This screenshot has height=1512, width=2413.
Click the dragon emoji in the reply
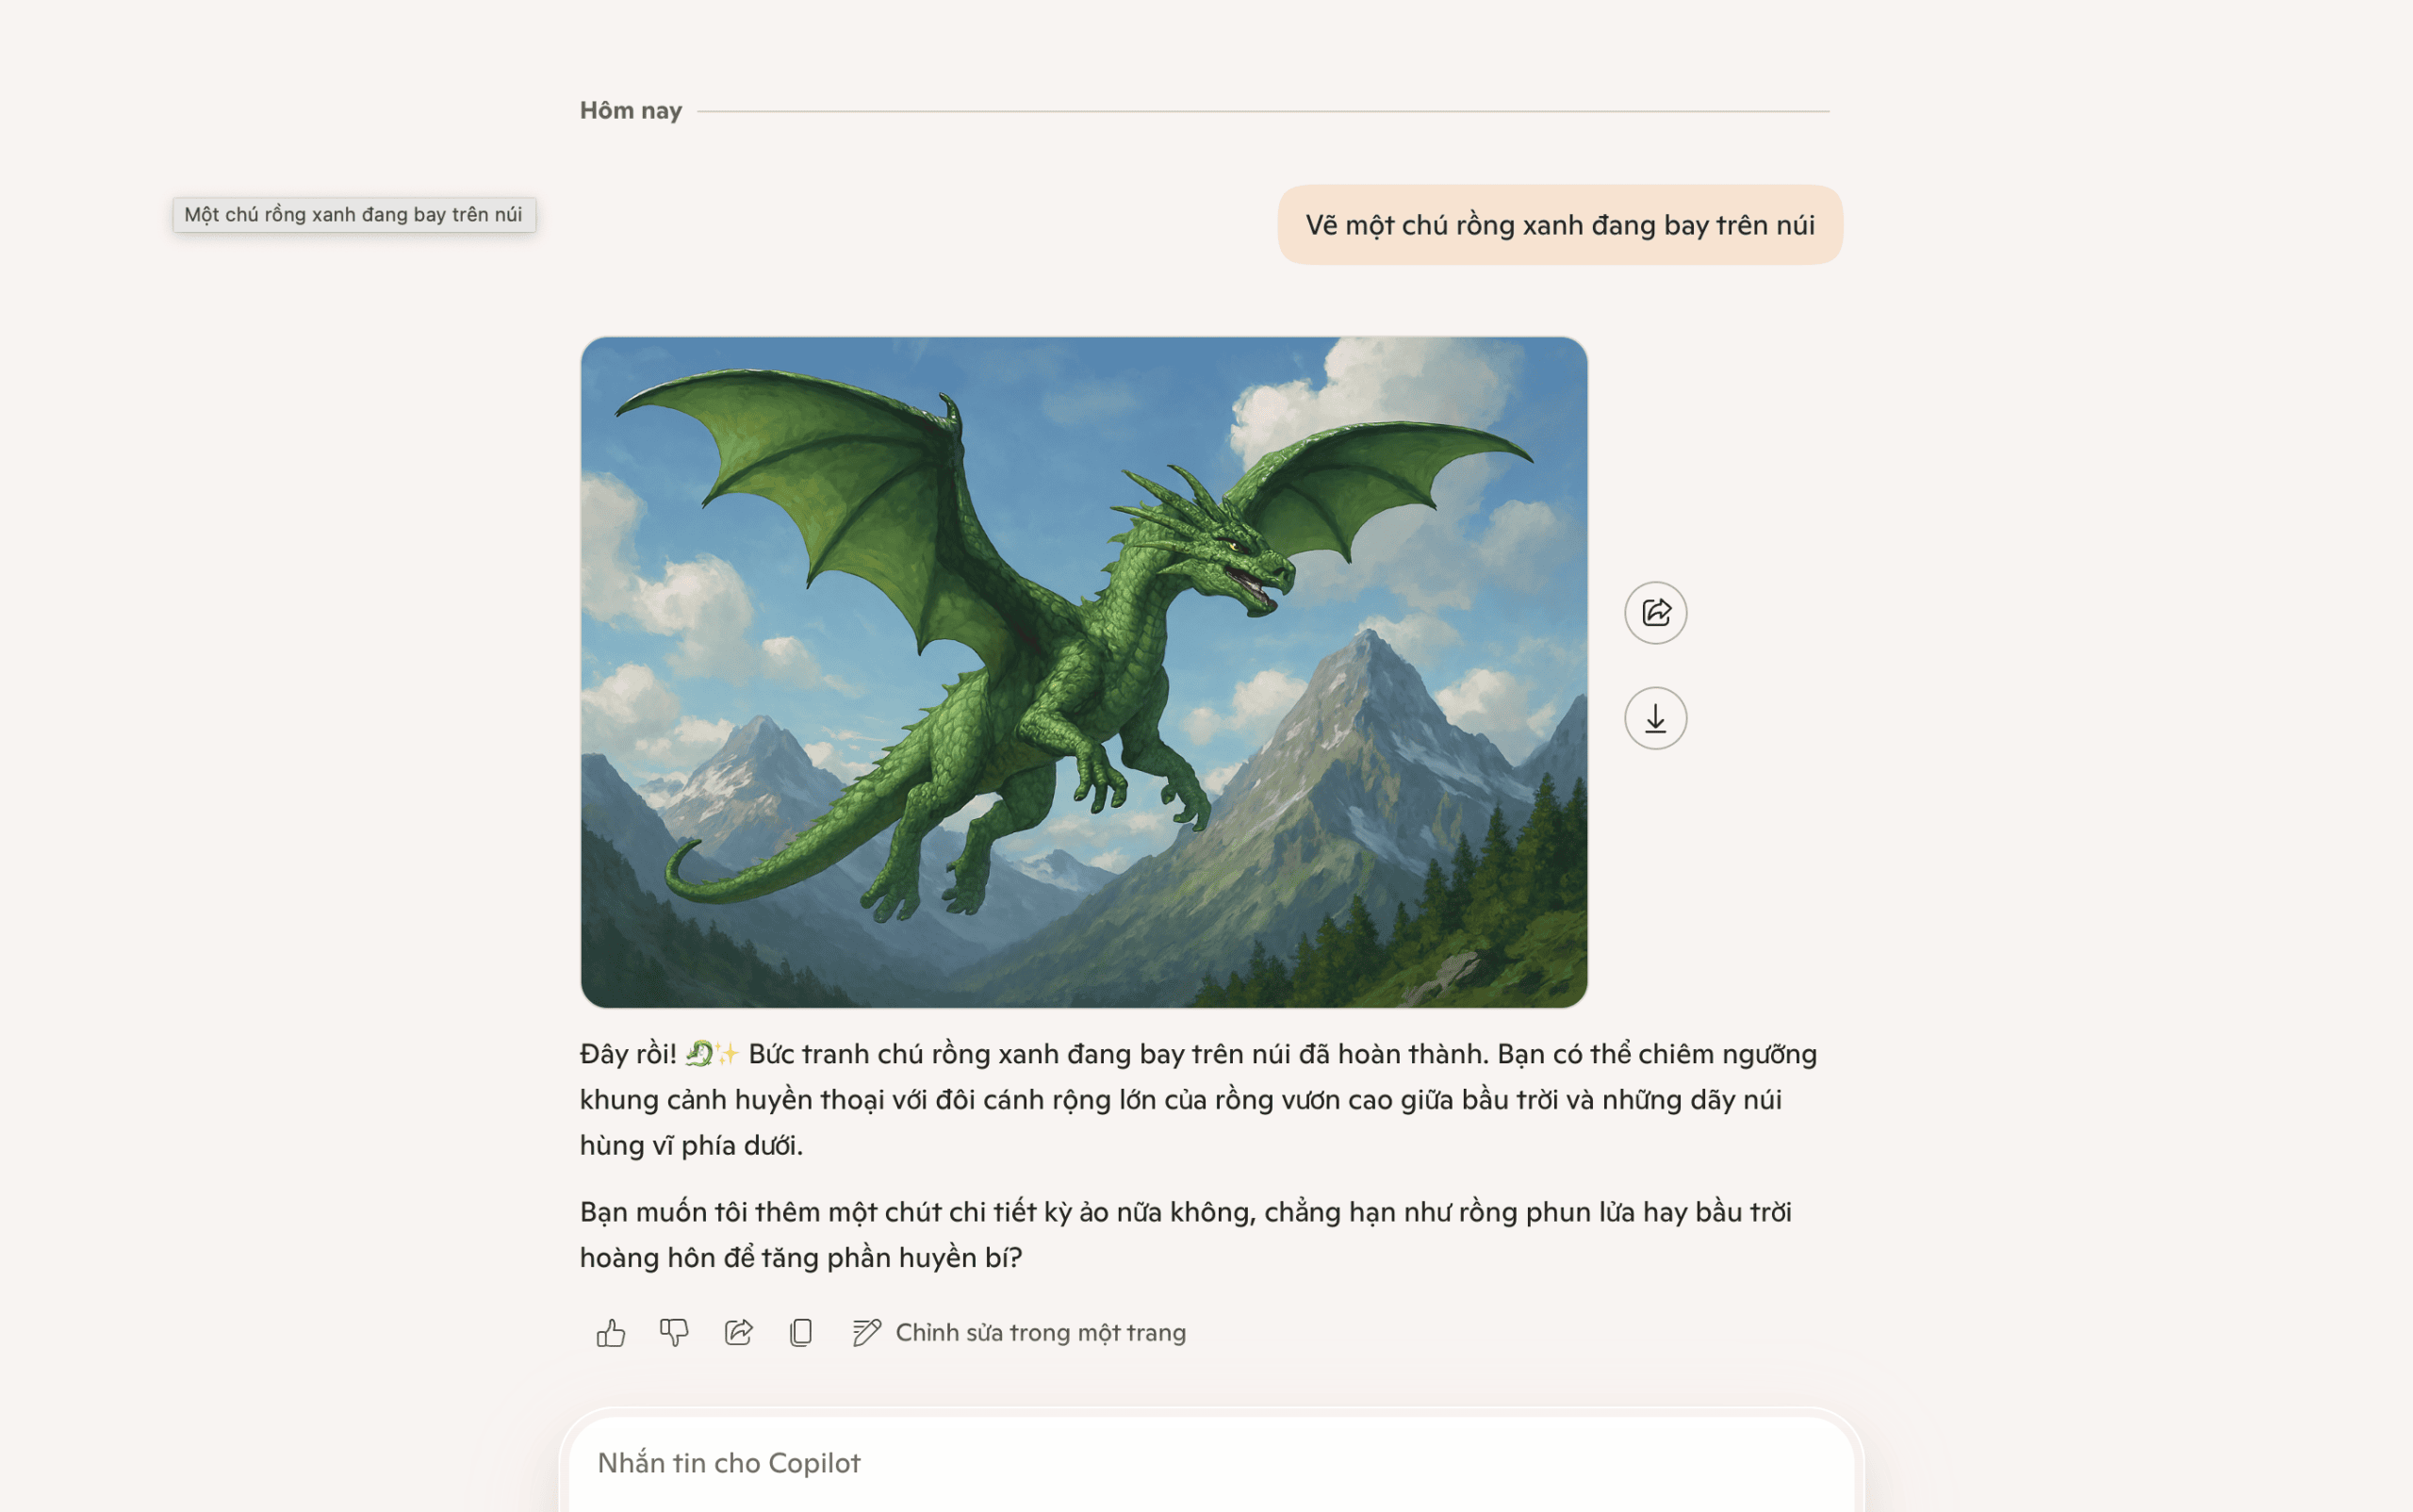point(699,1053)
